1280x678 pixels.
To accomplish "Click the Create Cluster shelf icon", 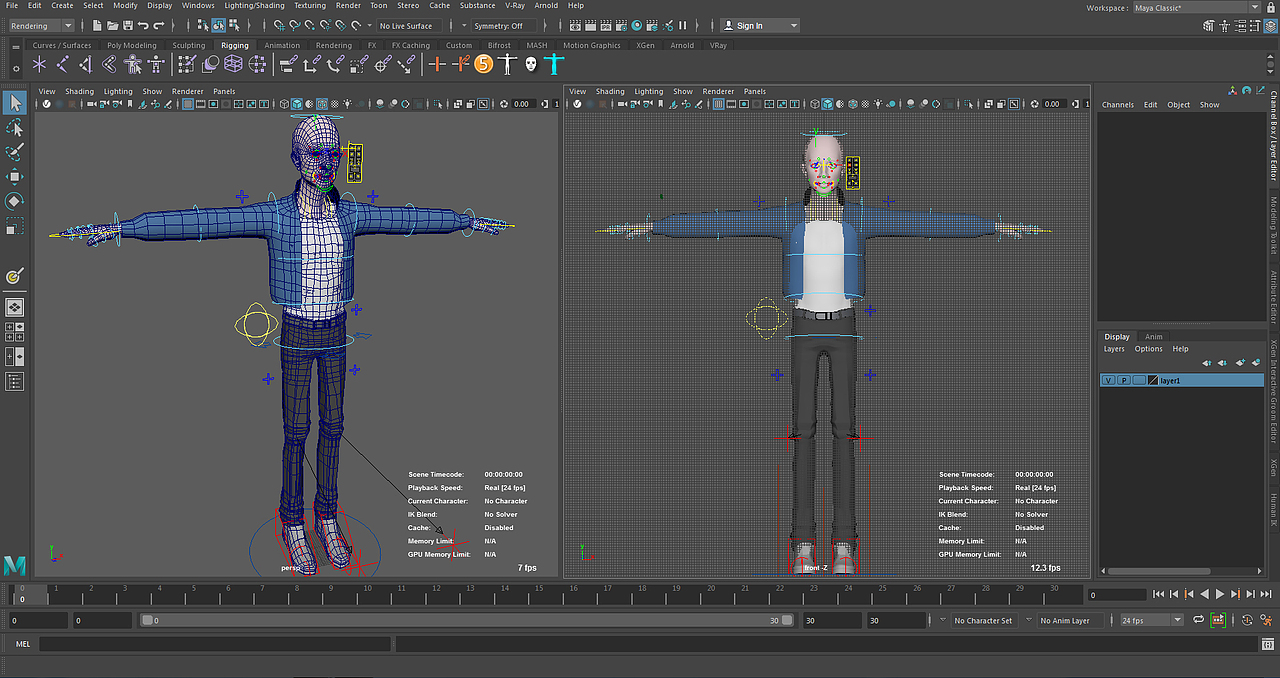I will point(257,64).
